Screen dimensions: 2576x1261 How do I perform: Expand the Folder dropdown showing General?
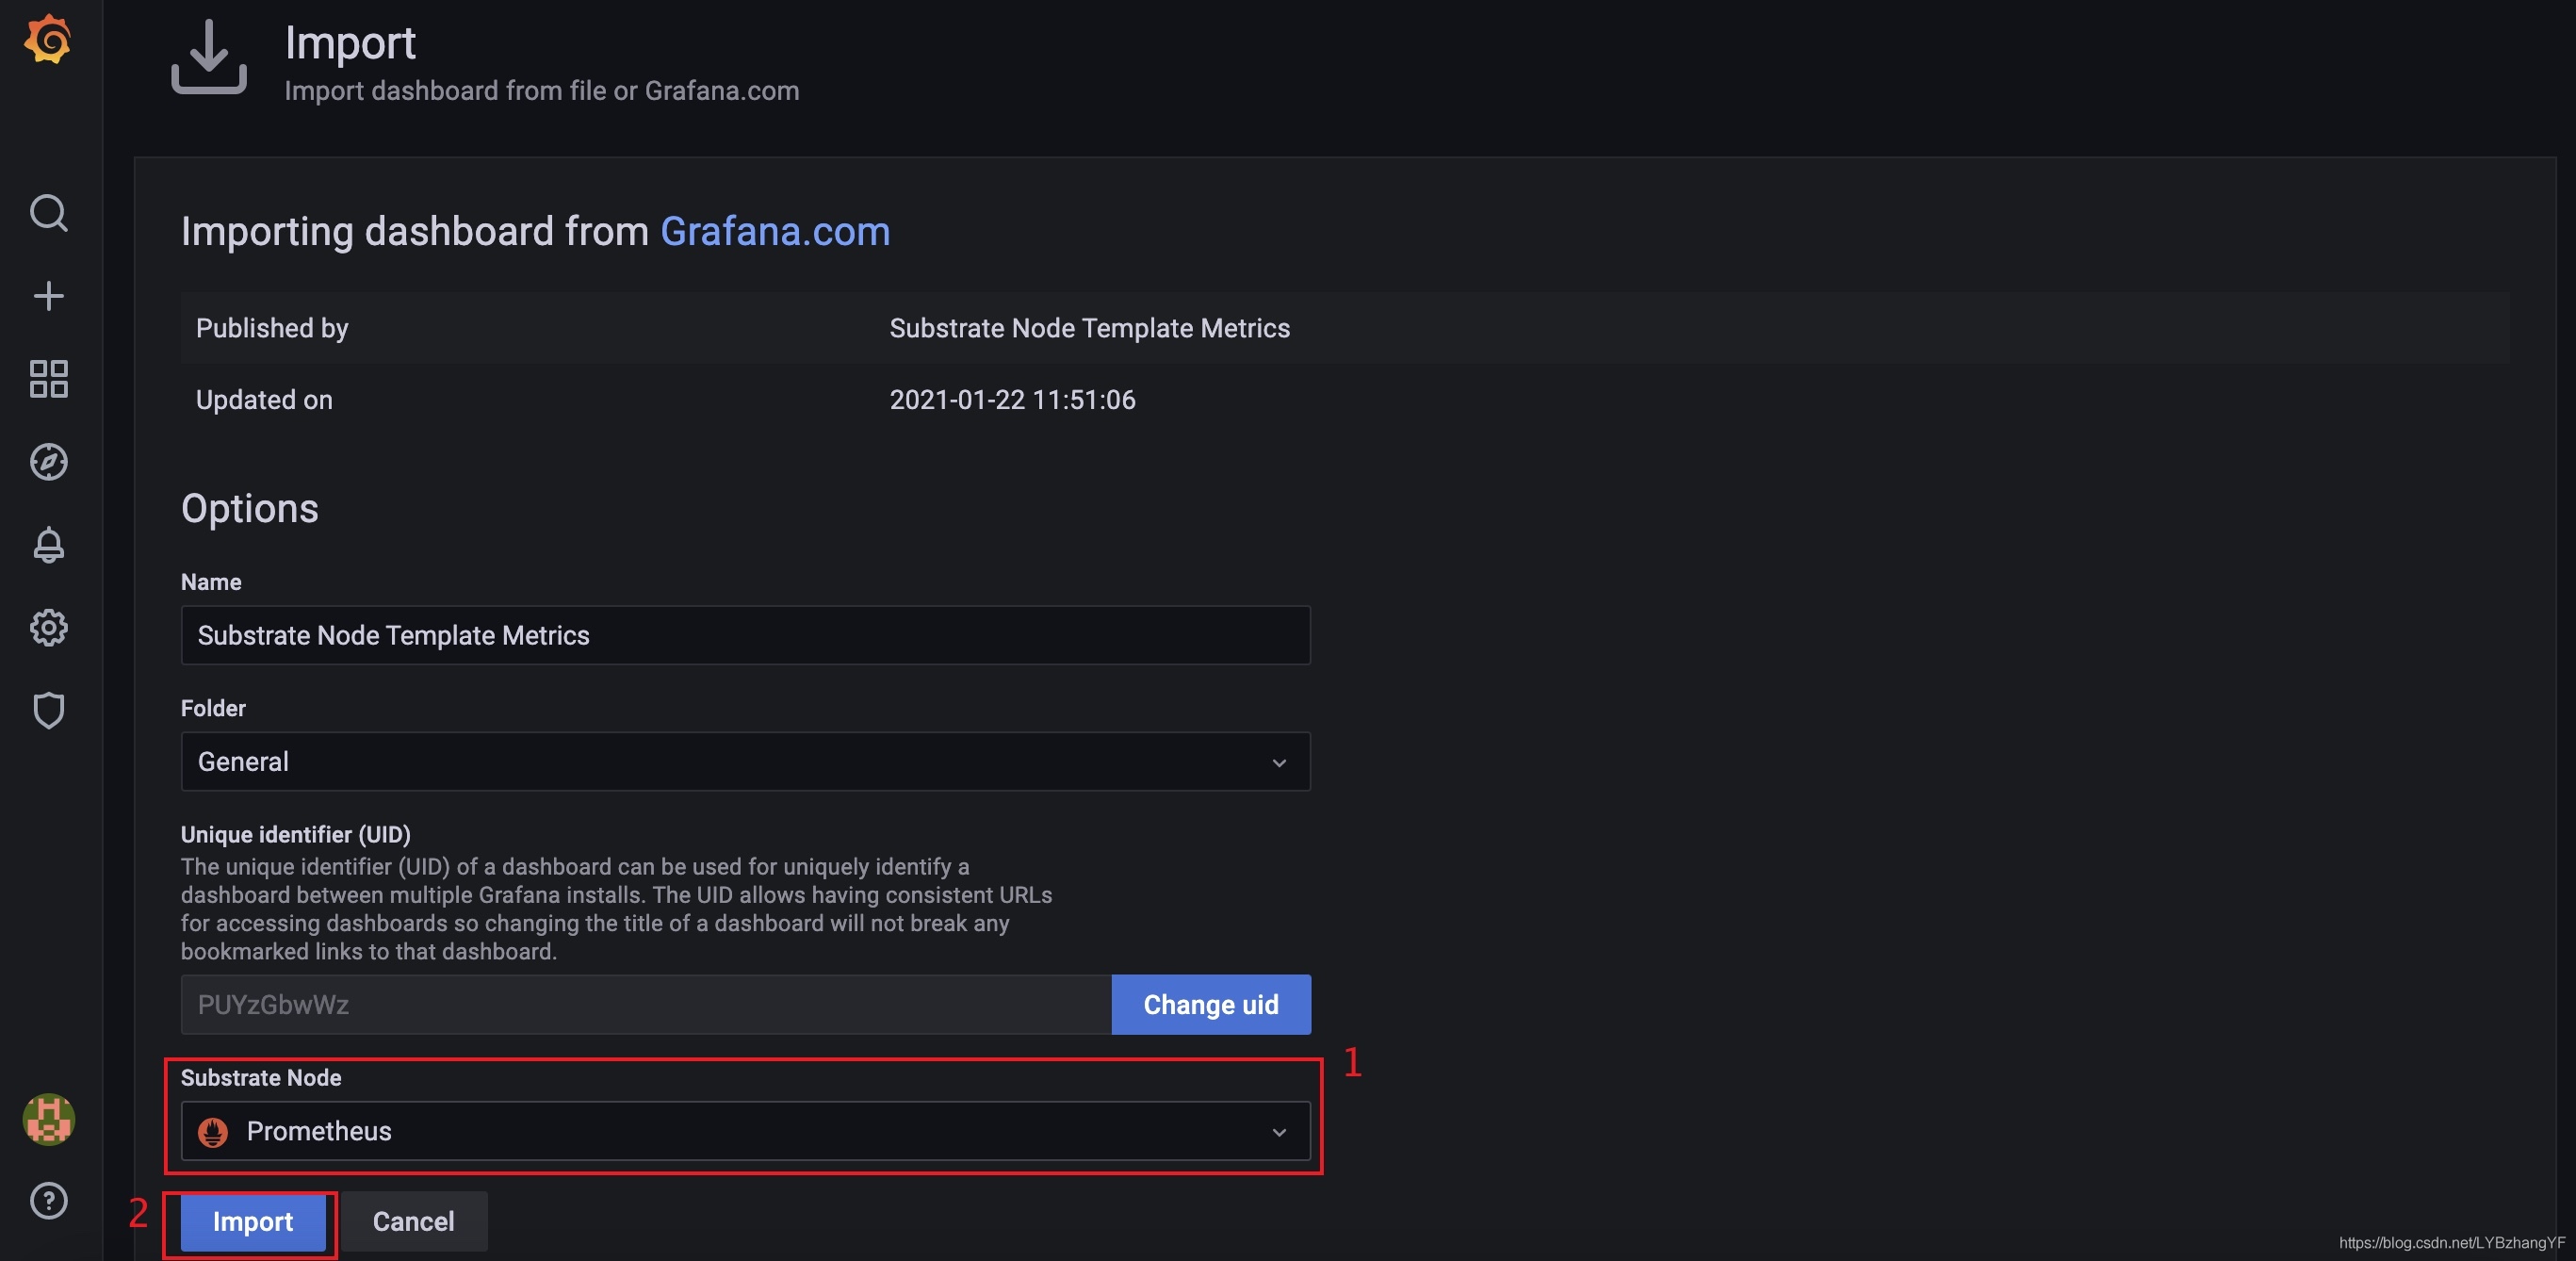click(745, 762)
